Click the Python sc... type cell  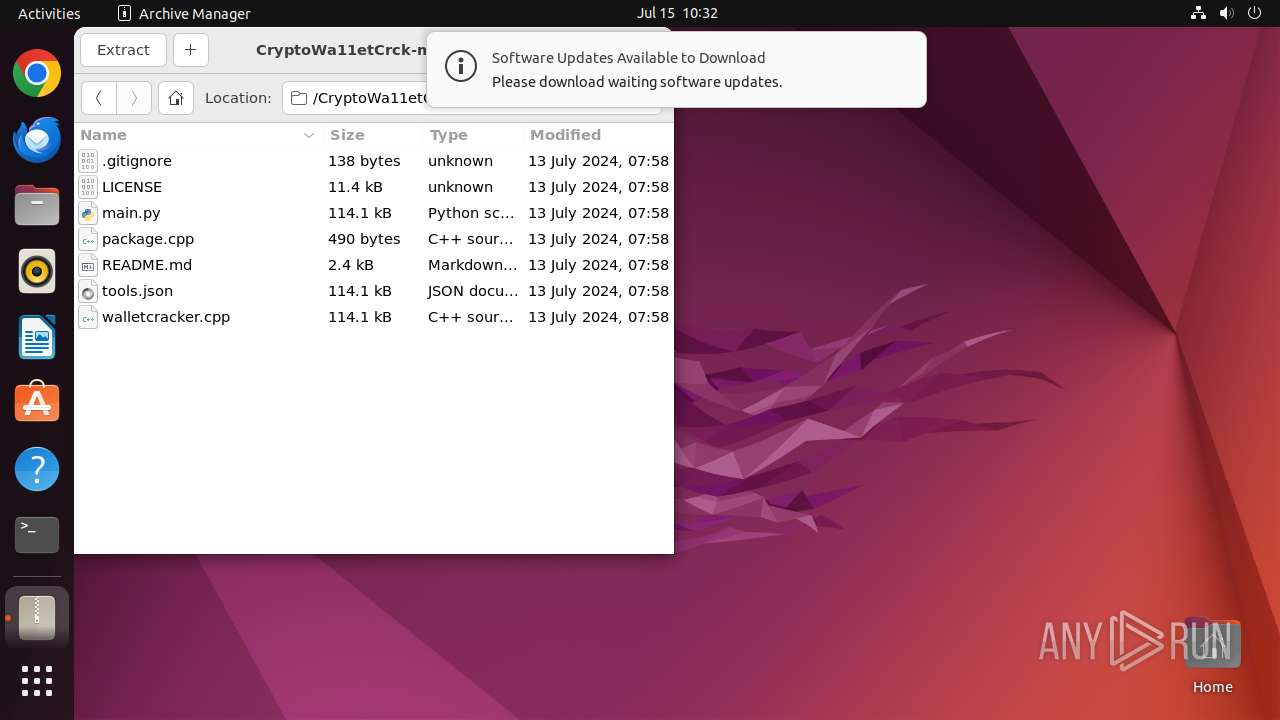471,213
